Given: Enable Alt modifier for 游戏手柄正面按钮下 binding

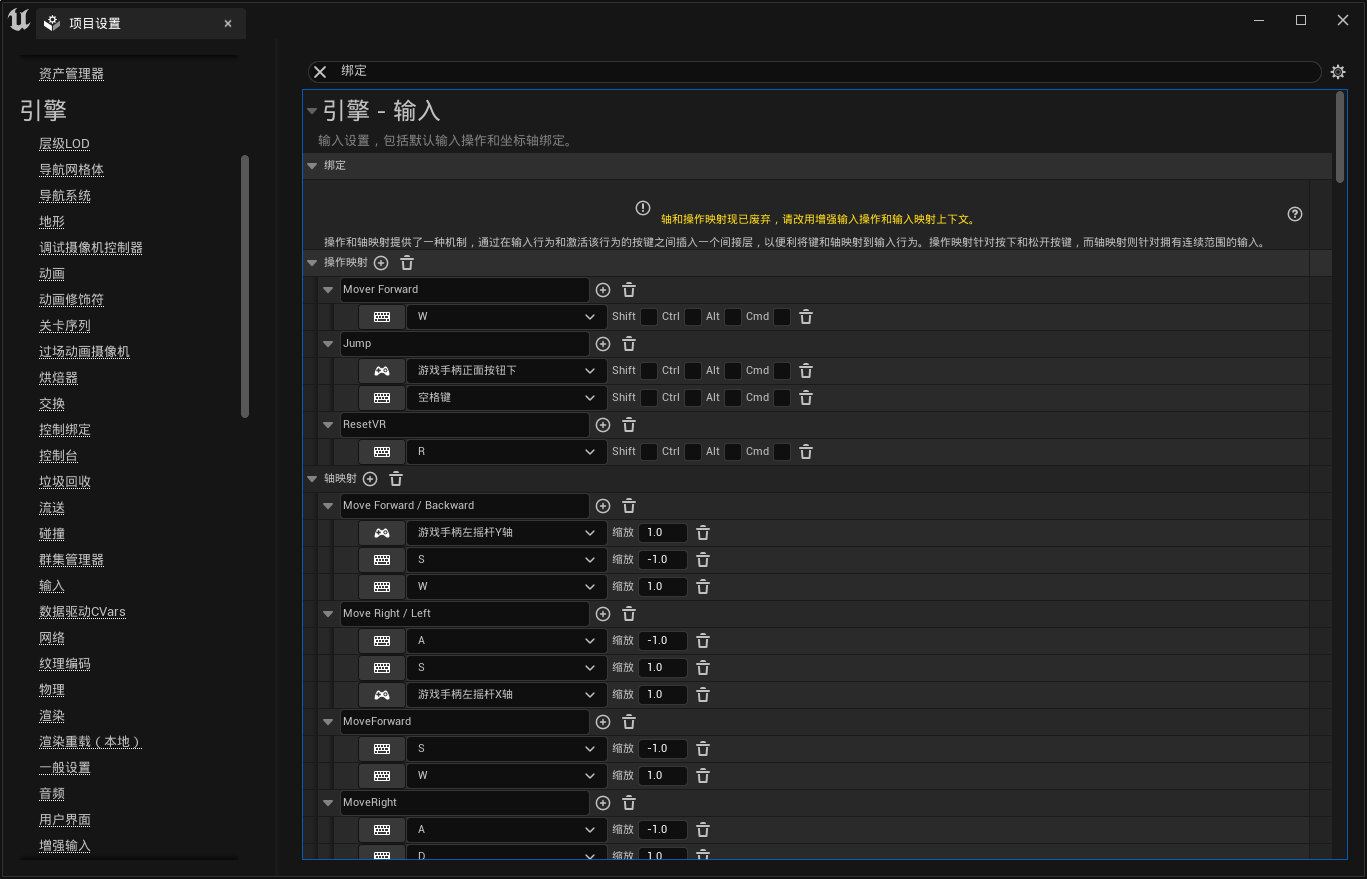Looking at the screenshot, I should [733, 371].
